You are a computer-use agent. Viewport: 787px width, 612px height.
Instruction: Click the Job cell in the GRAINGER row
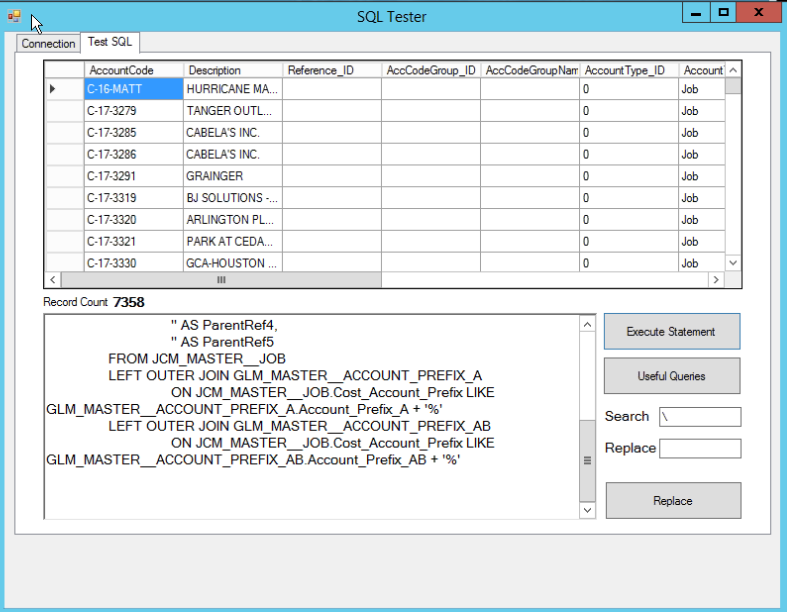(702, 176)
